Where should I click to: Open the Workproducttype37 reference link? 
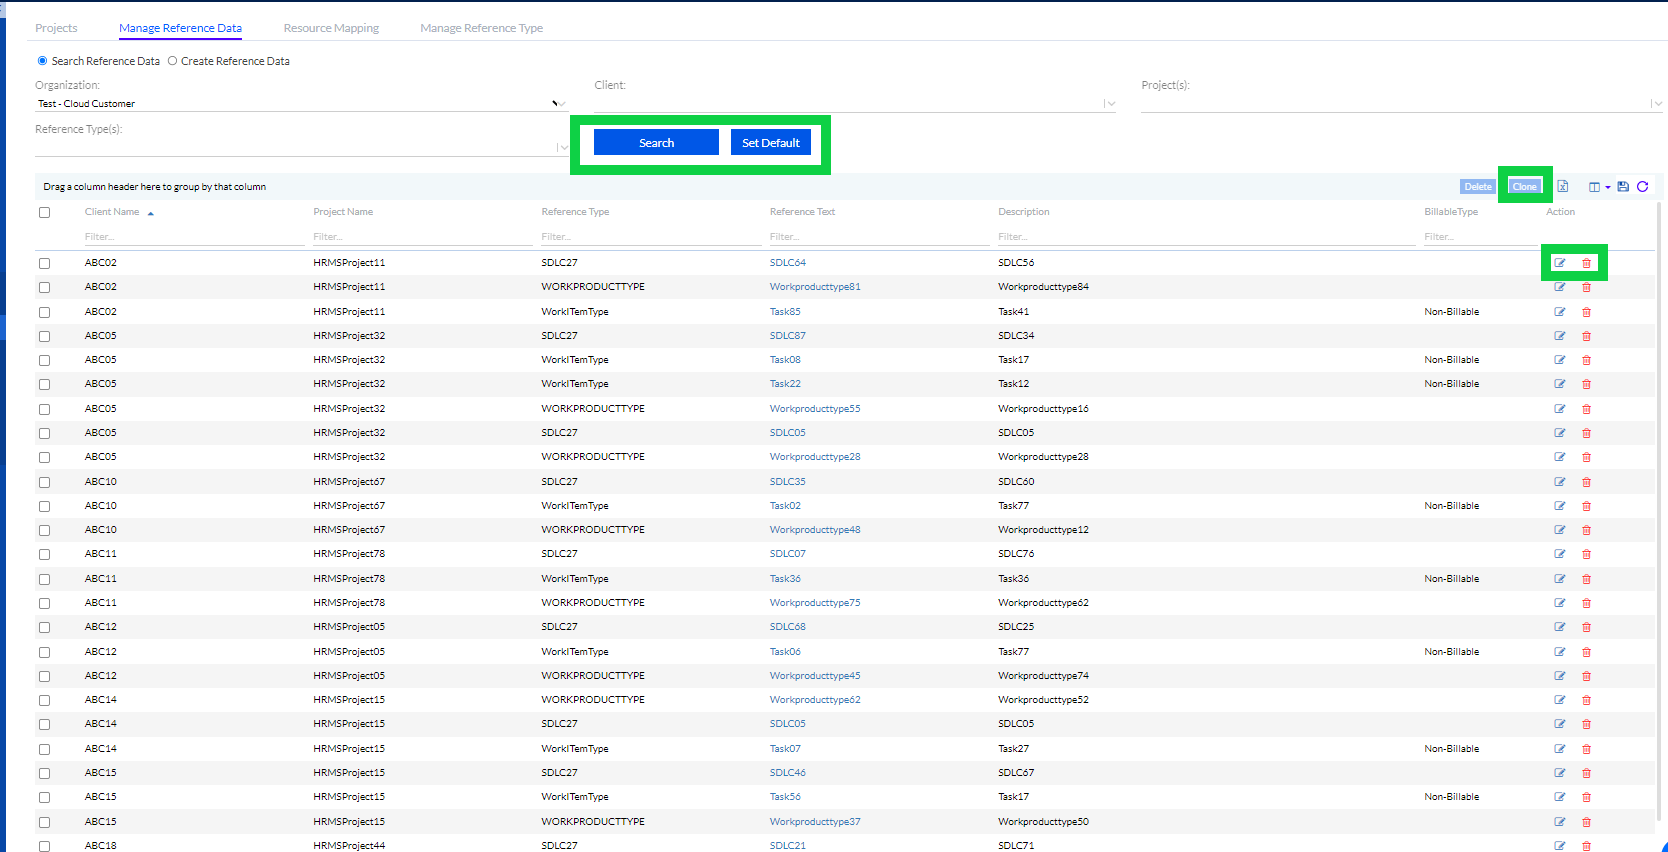[x=815, y=822]
